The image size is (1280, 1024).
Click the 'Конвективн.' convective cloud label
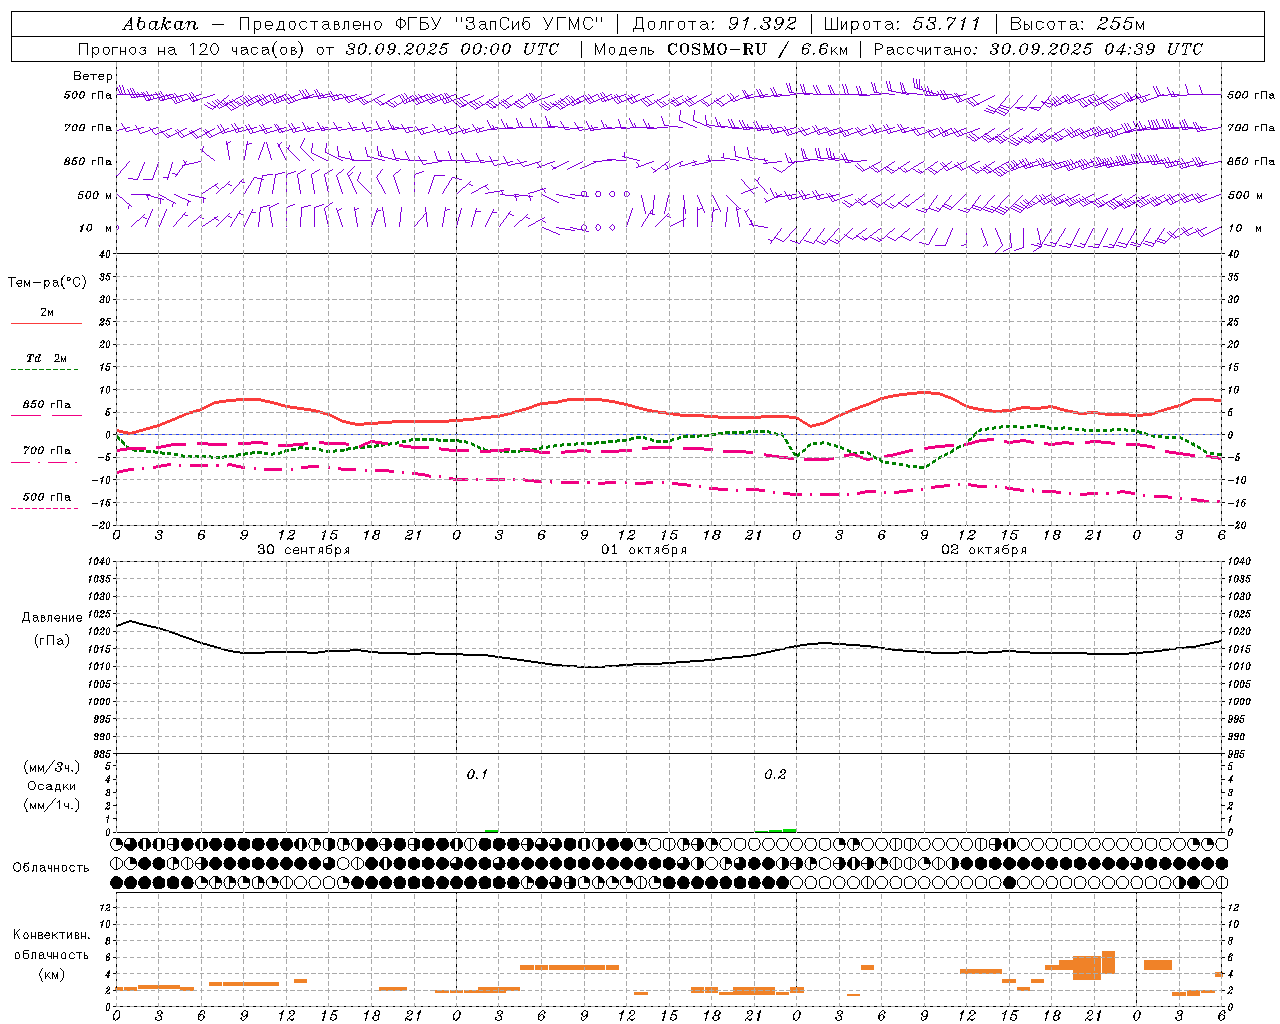pyautogui.click(x=52, y=935)
